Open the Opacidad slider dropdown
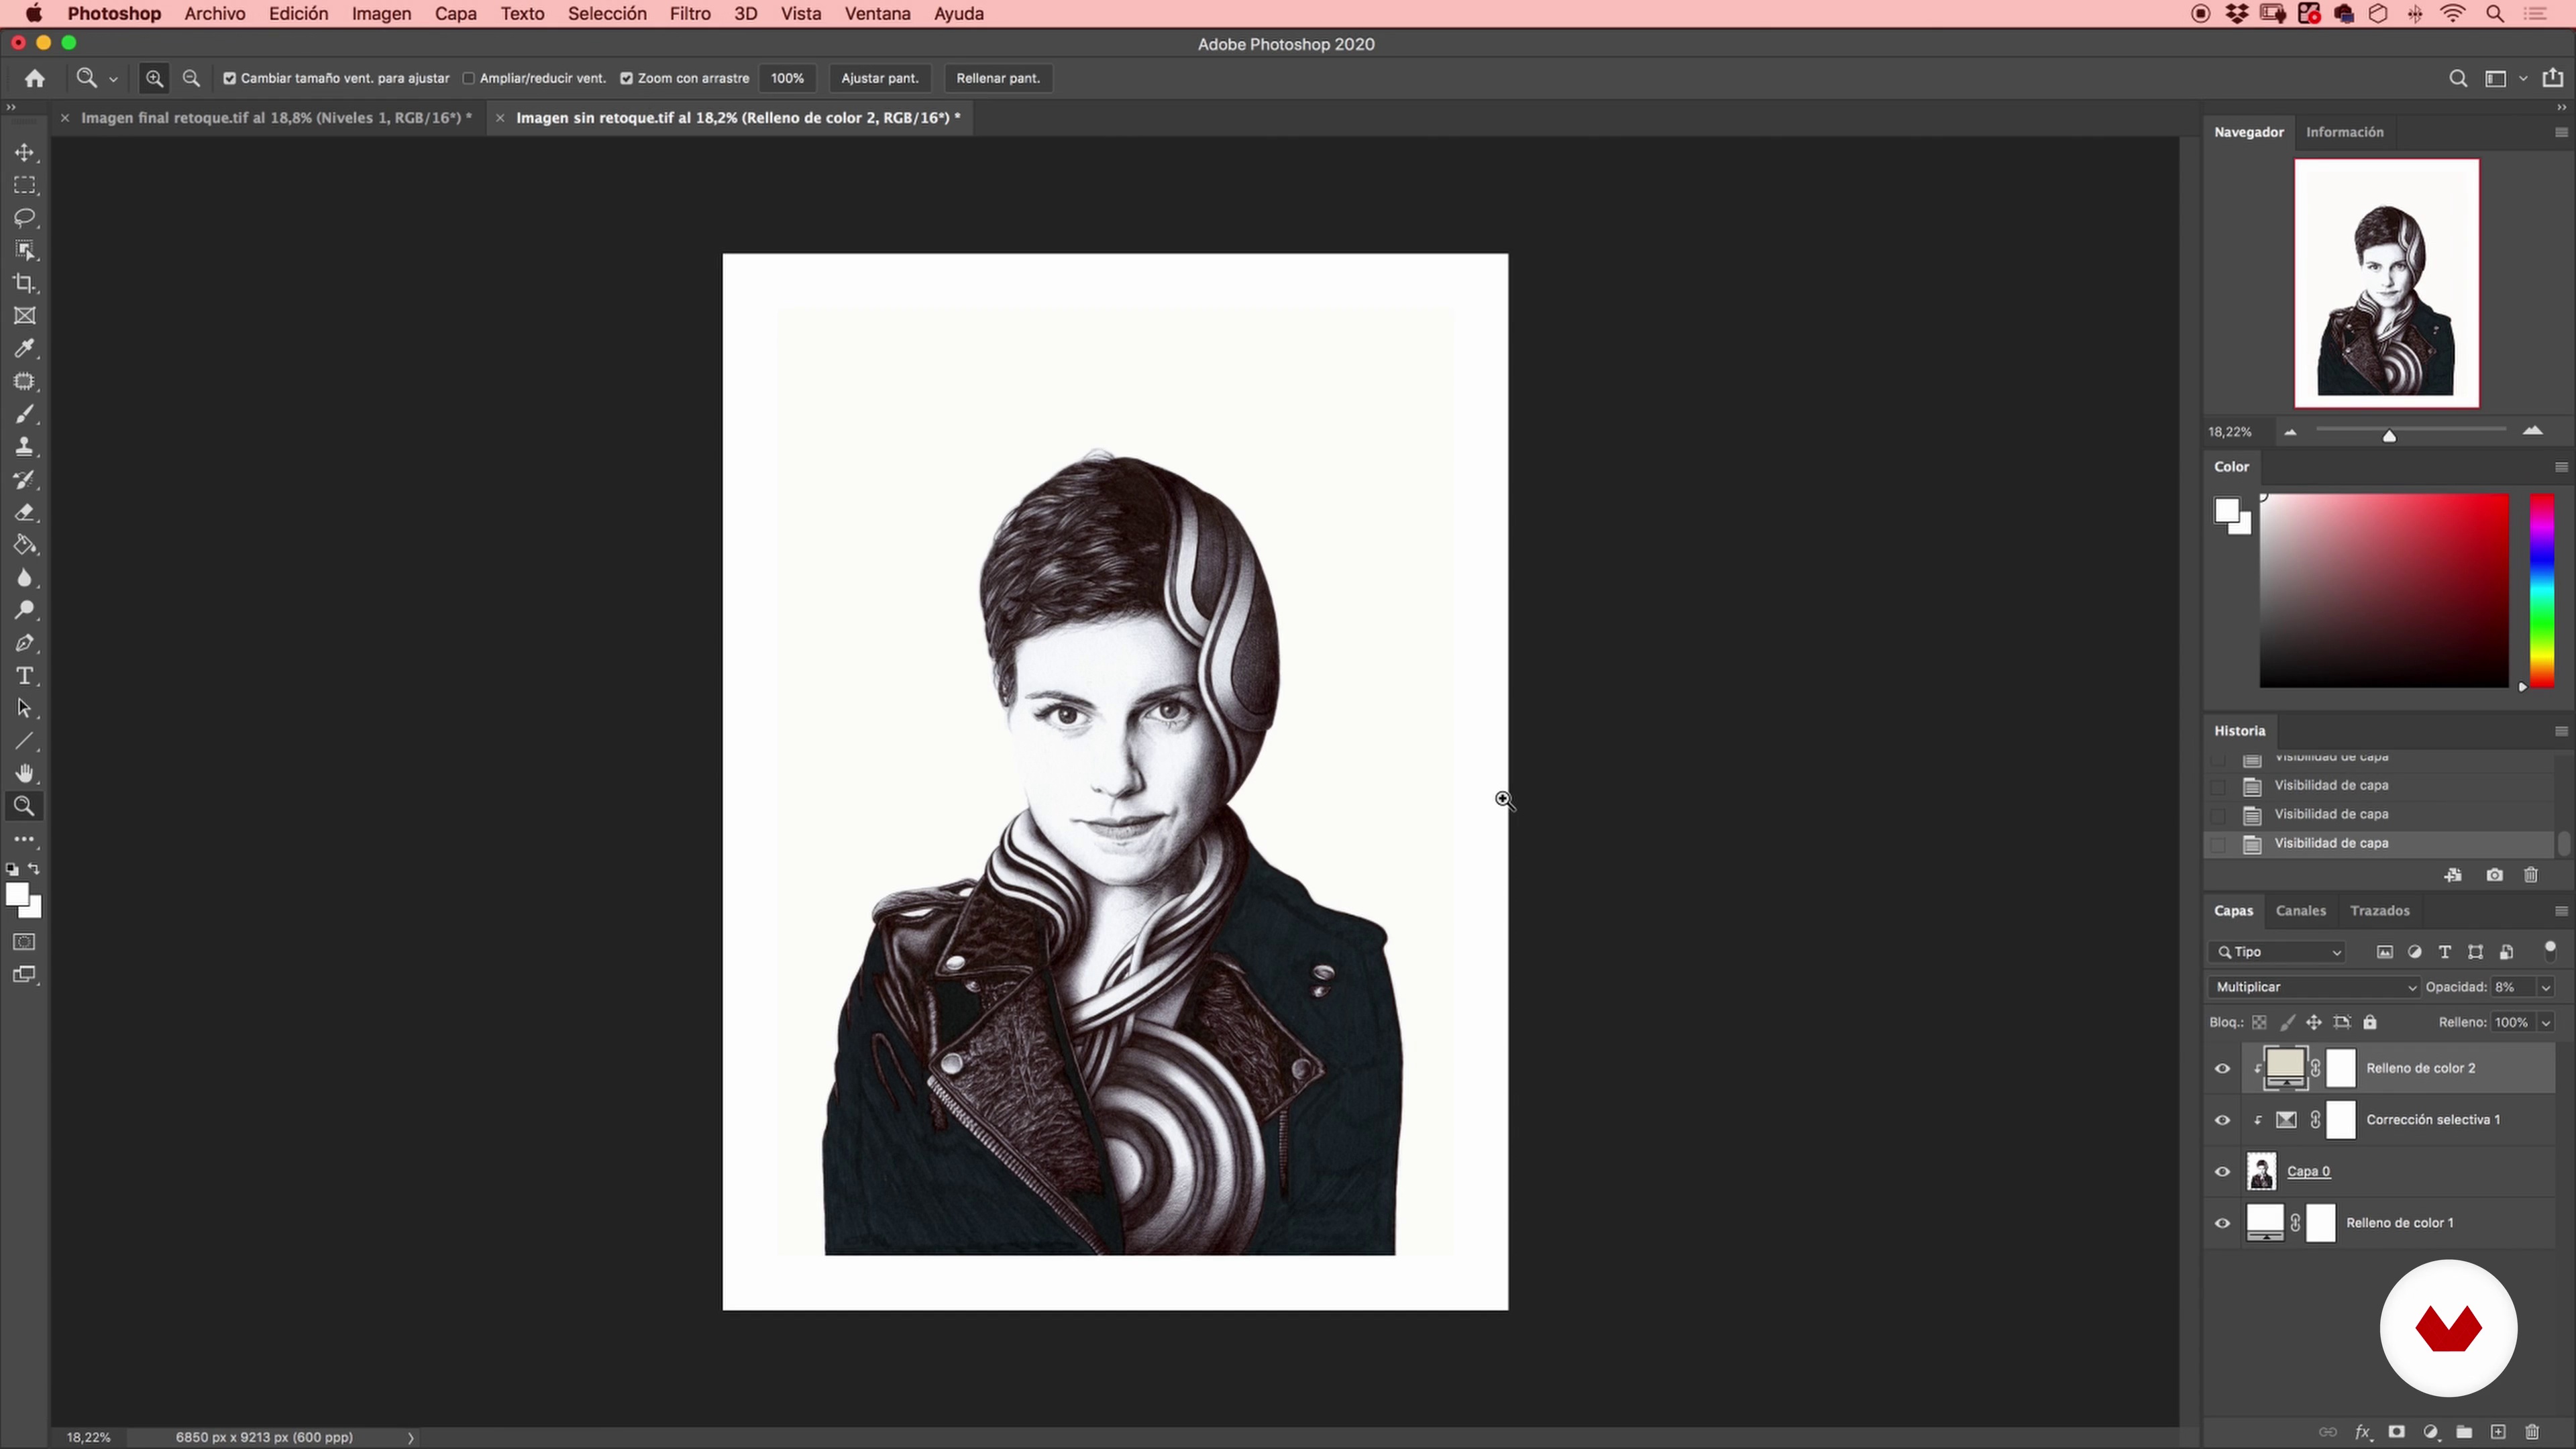2576x1449 pixels. click(2546, 987)
